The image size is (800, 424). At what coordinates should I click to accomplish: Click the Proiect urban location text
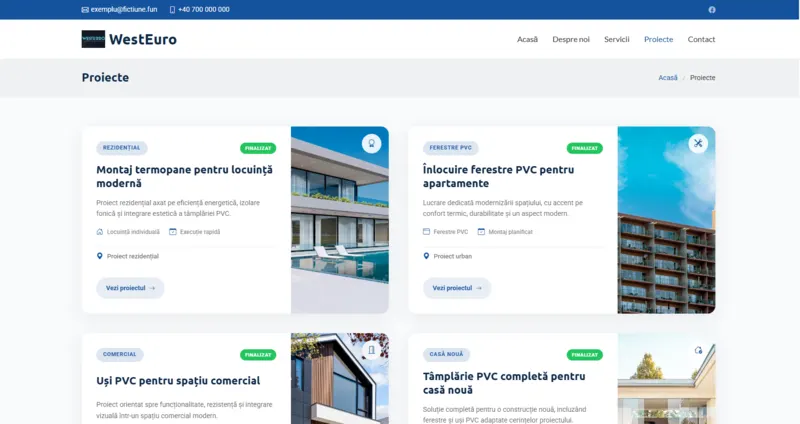(x=453, y=257)
